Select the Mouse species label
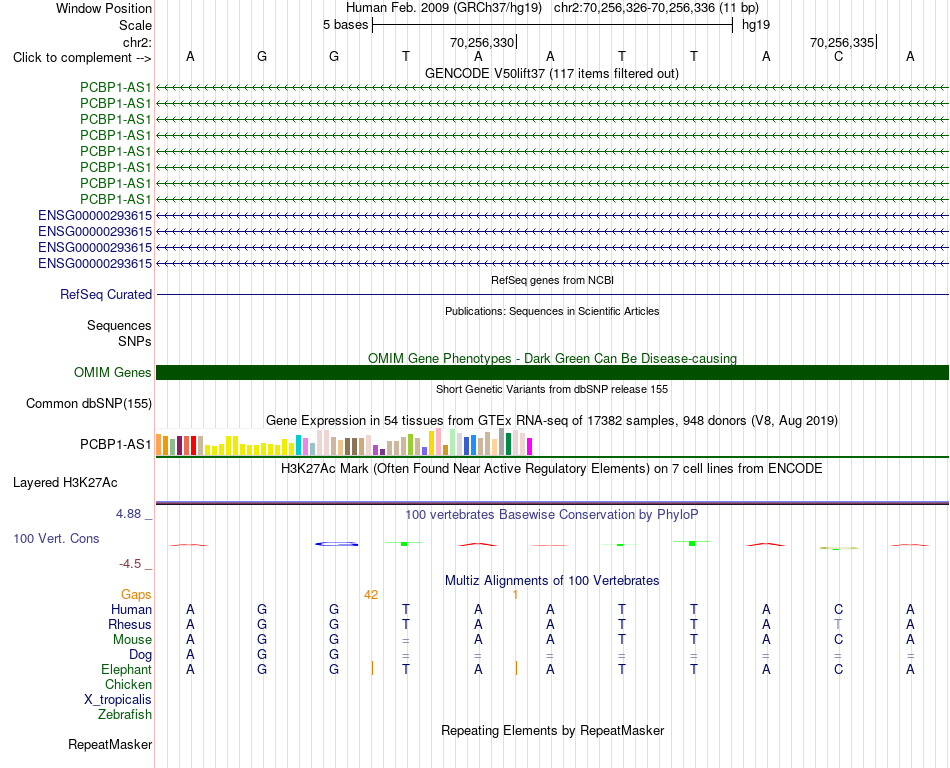950x768 pixels. point(132,640)
